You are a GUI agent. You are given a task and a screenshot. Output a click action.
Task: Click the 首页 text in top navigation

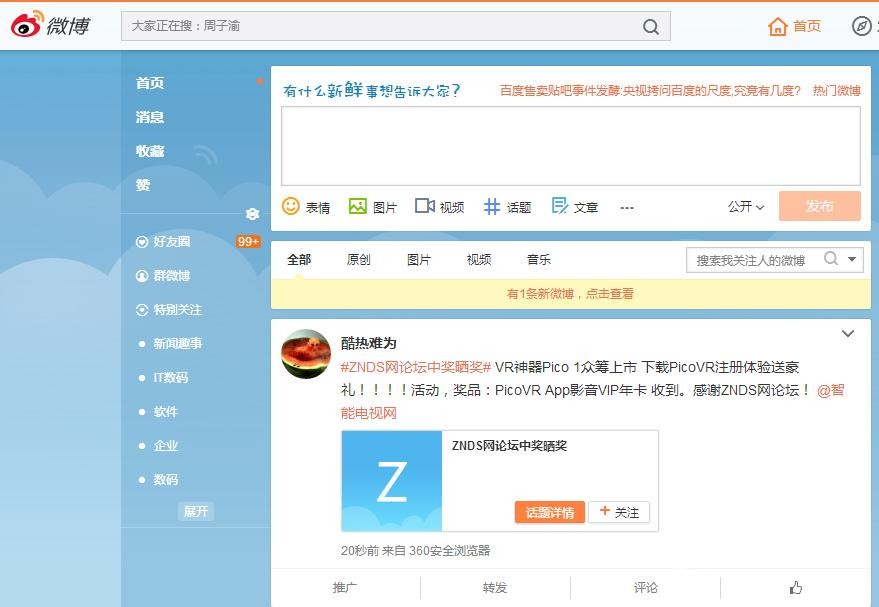tap(807, 26)
